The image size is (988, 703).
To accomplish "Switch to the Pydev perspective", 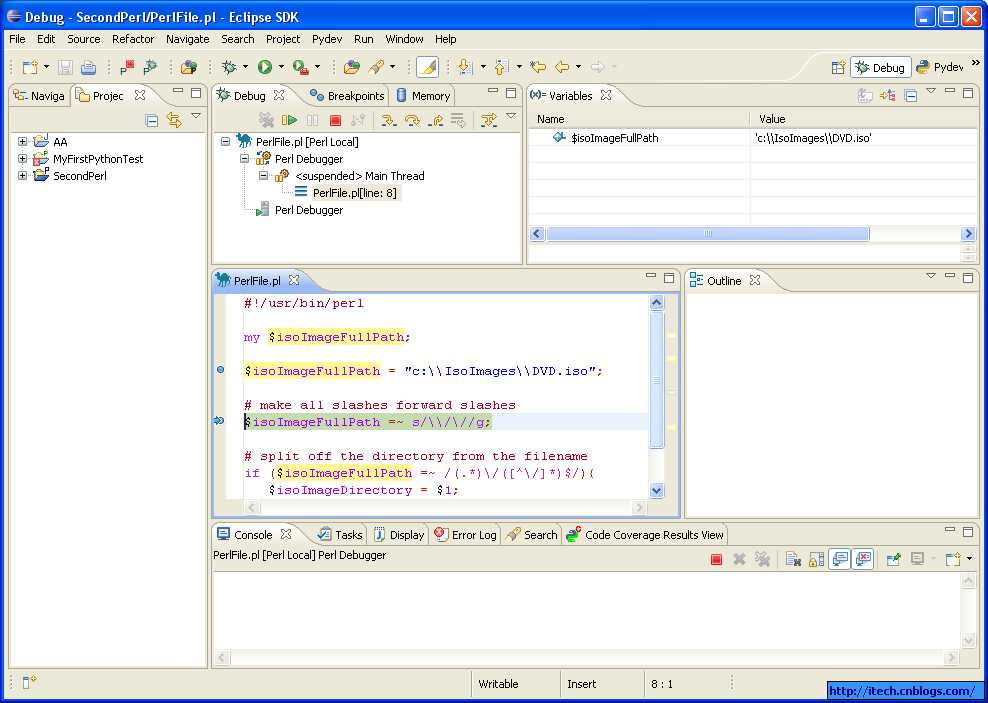I will (940, 67).
